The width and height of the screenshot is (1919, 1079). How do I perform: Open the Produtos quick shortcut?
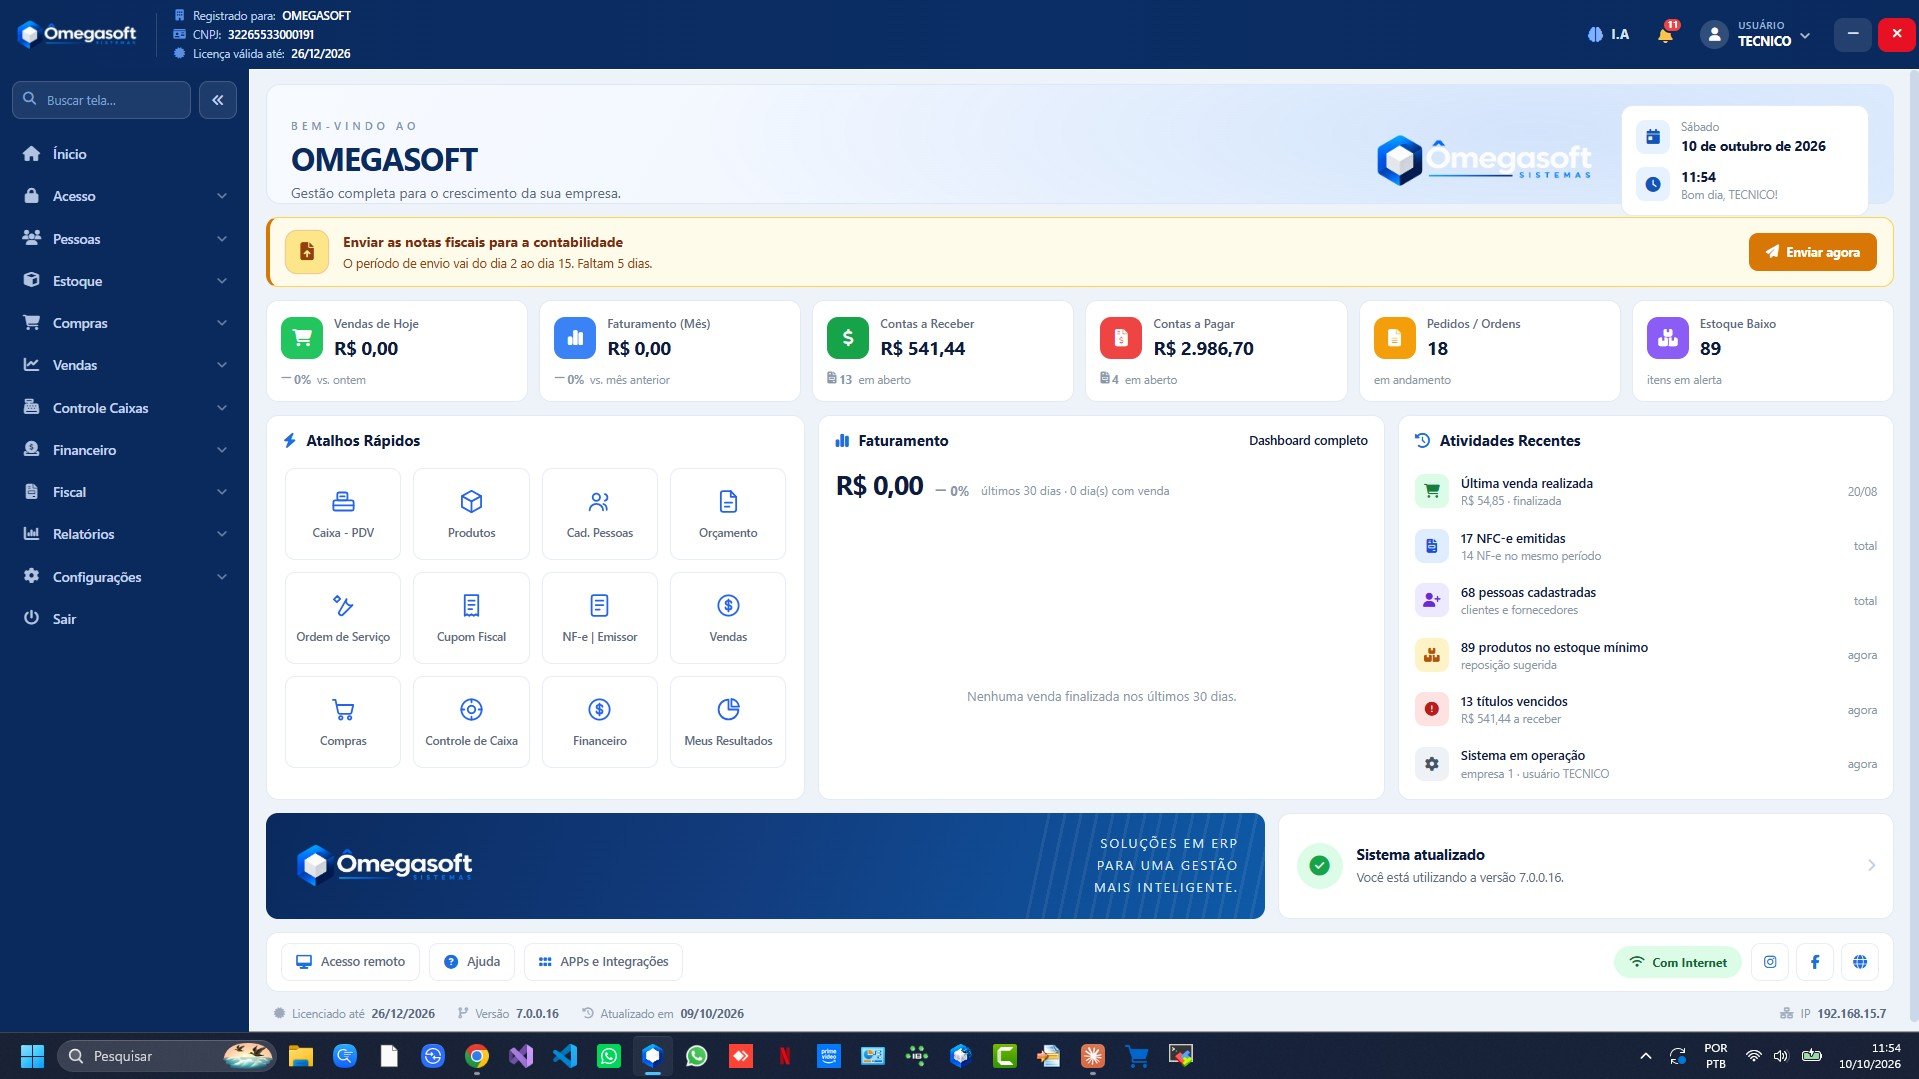[x=471, y=514]
